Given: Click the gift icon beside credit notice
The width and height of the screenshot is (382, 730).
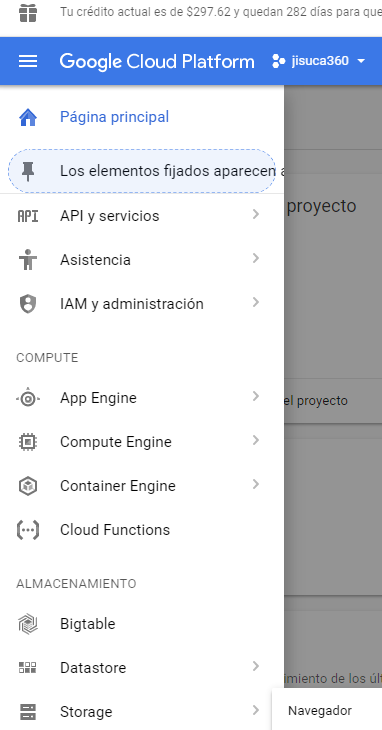Looking at the screenshot, I should click(x=28, y=13).
